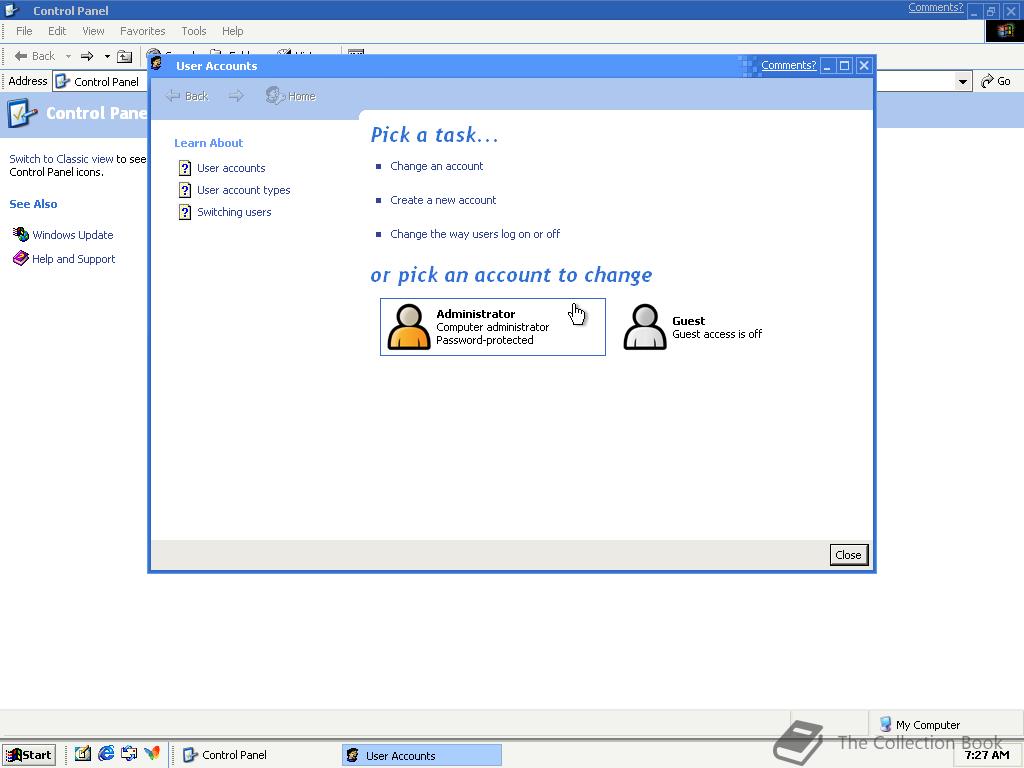Image resolution: width=1024 pixels, height=768 pixels.
Task: Click the Help and Support book icon
Action: 21,258
